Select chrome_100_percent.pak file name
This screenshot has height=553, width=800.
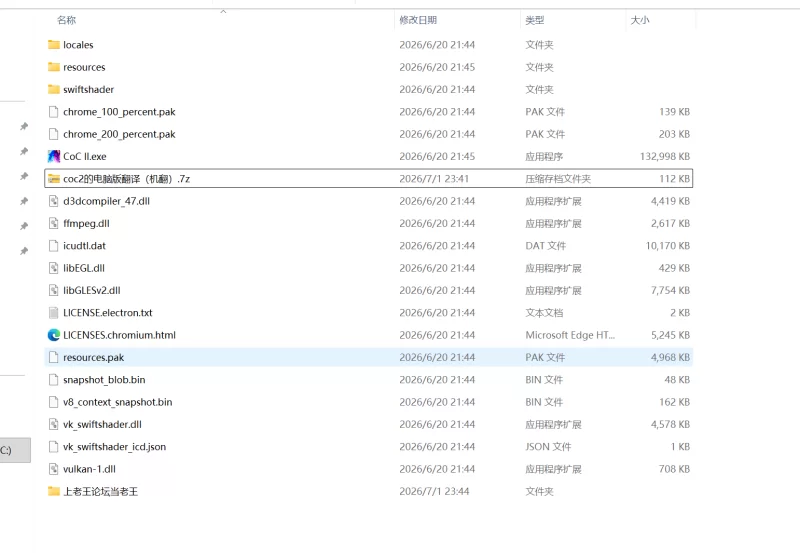coord(119,112)
